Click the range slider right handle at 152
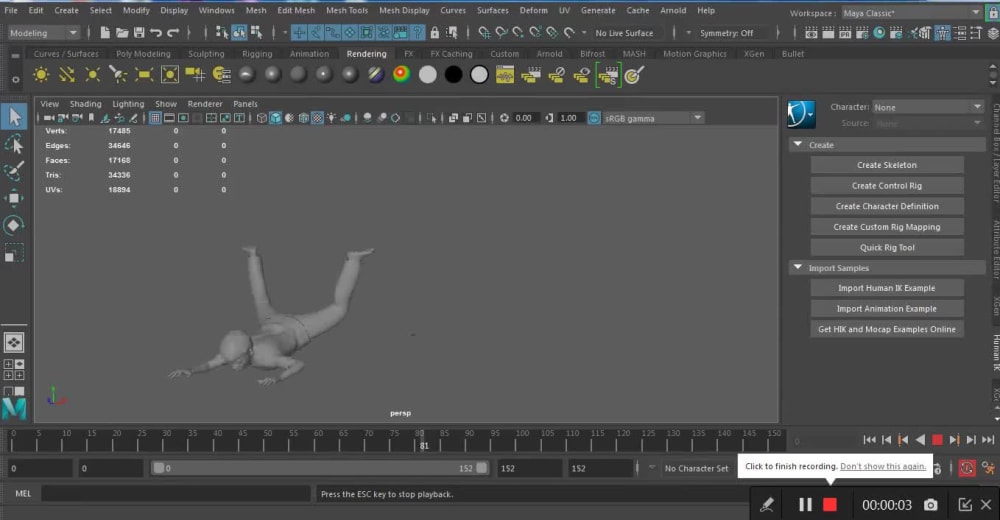The height and width of the screenshot is (520, 1000). click(482, 468)
